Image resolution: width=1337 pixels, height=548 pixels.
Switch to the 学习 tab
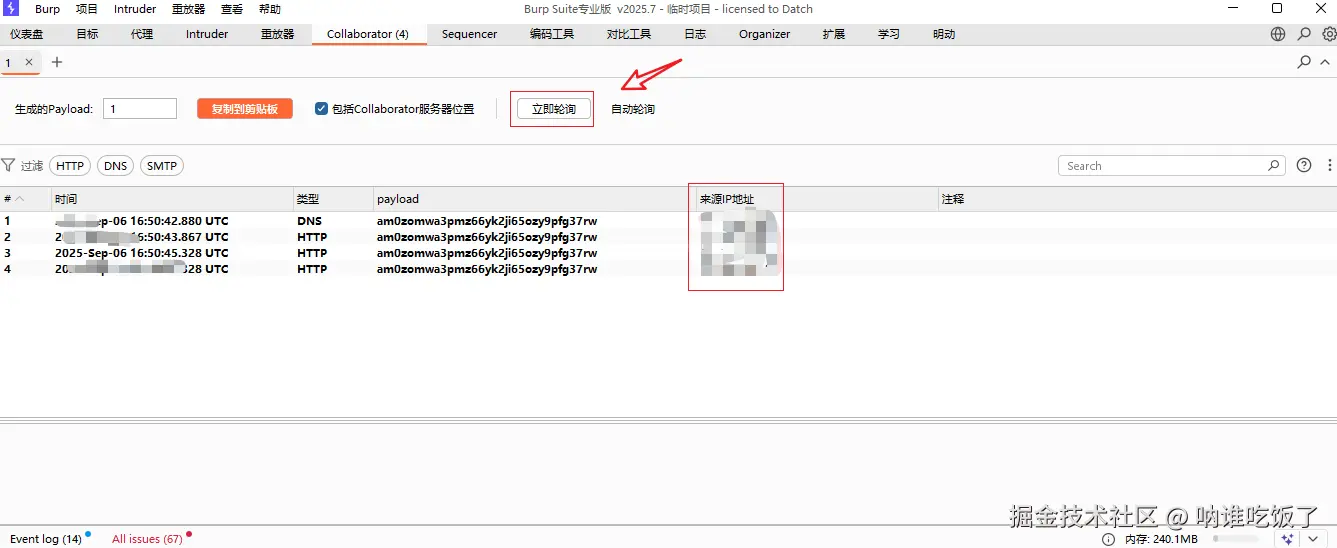[x=889, y=34]
